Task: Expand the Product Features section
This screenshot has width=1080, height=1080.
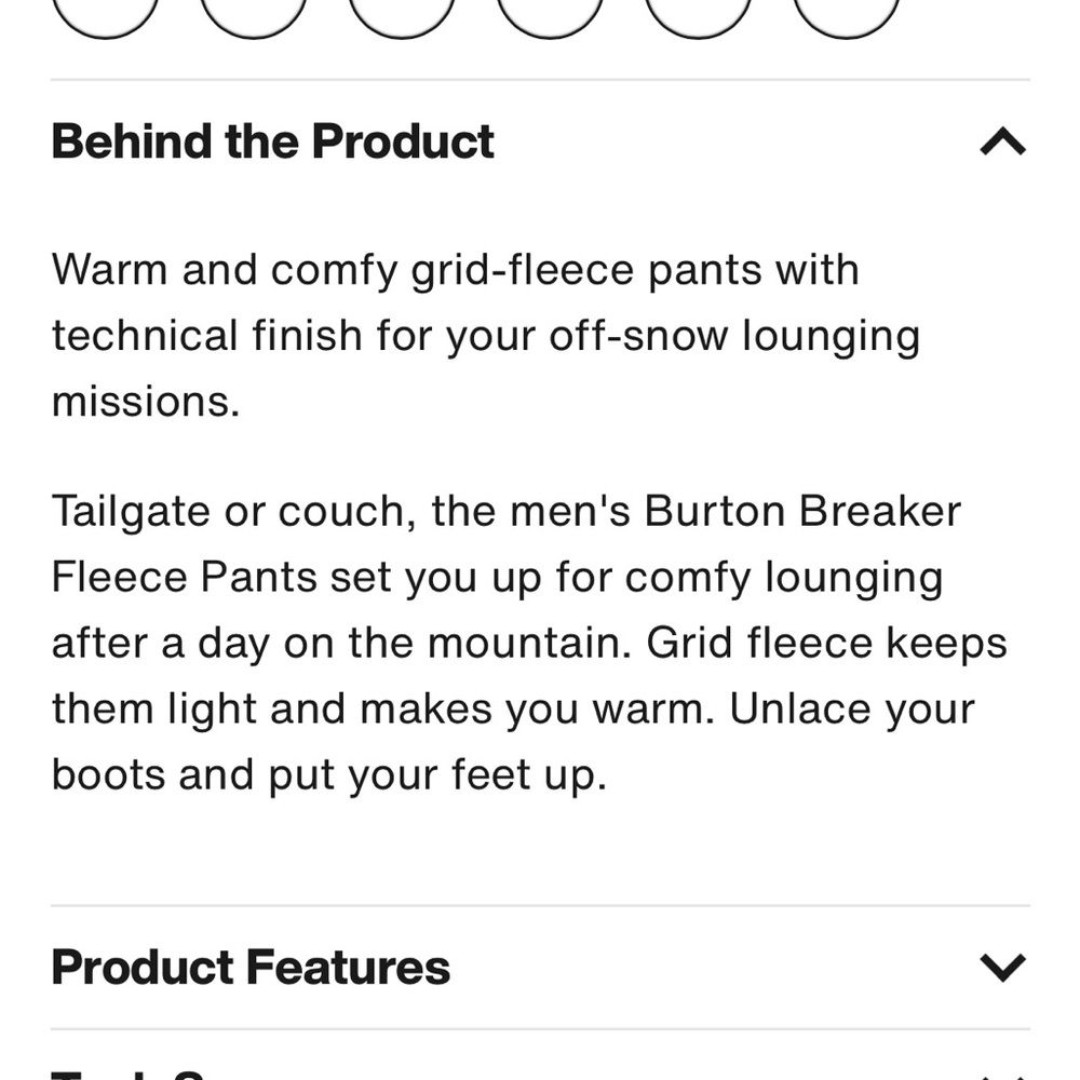Action: point(540,967)
